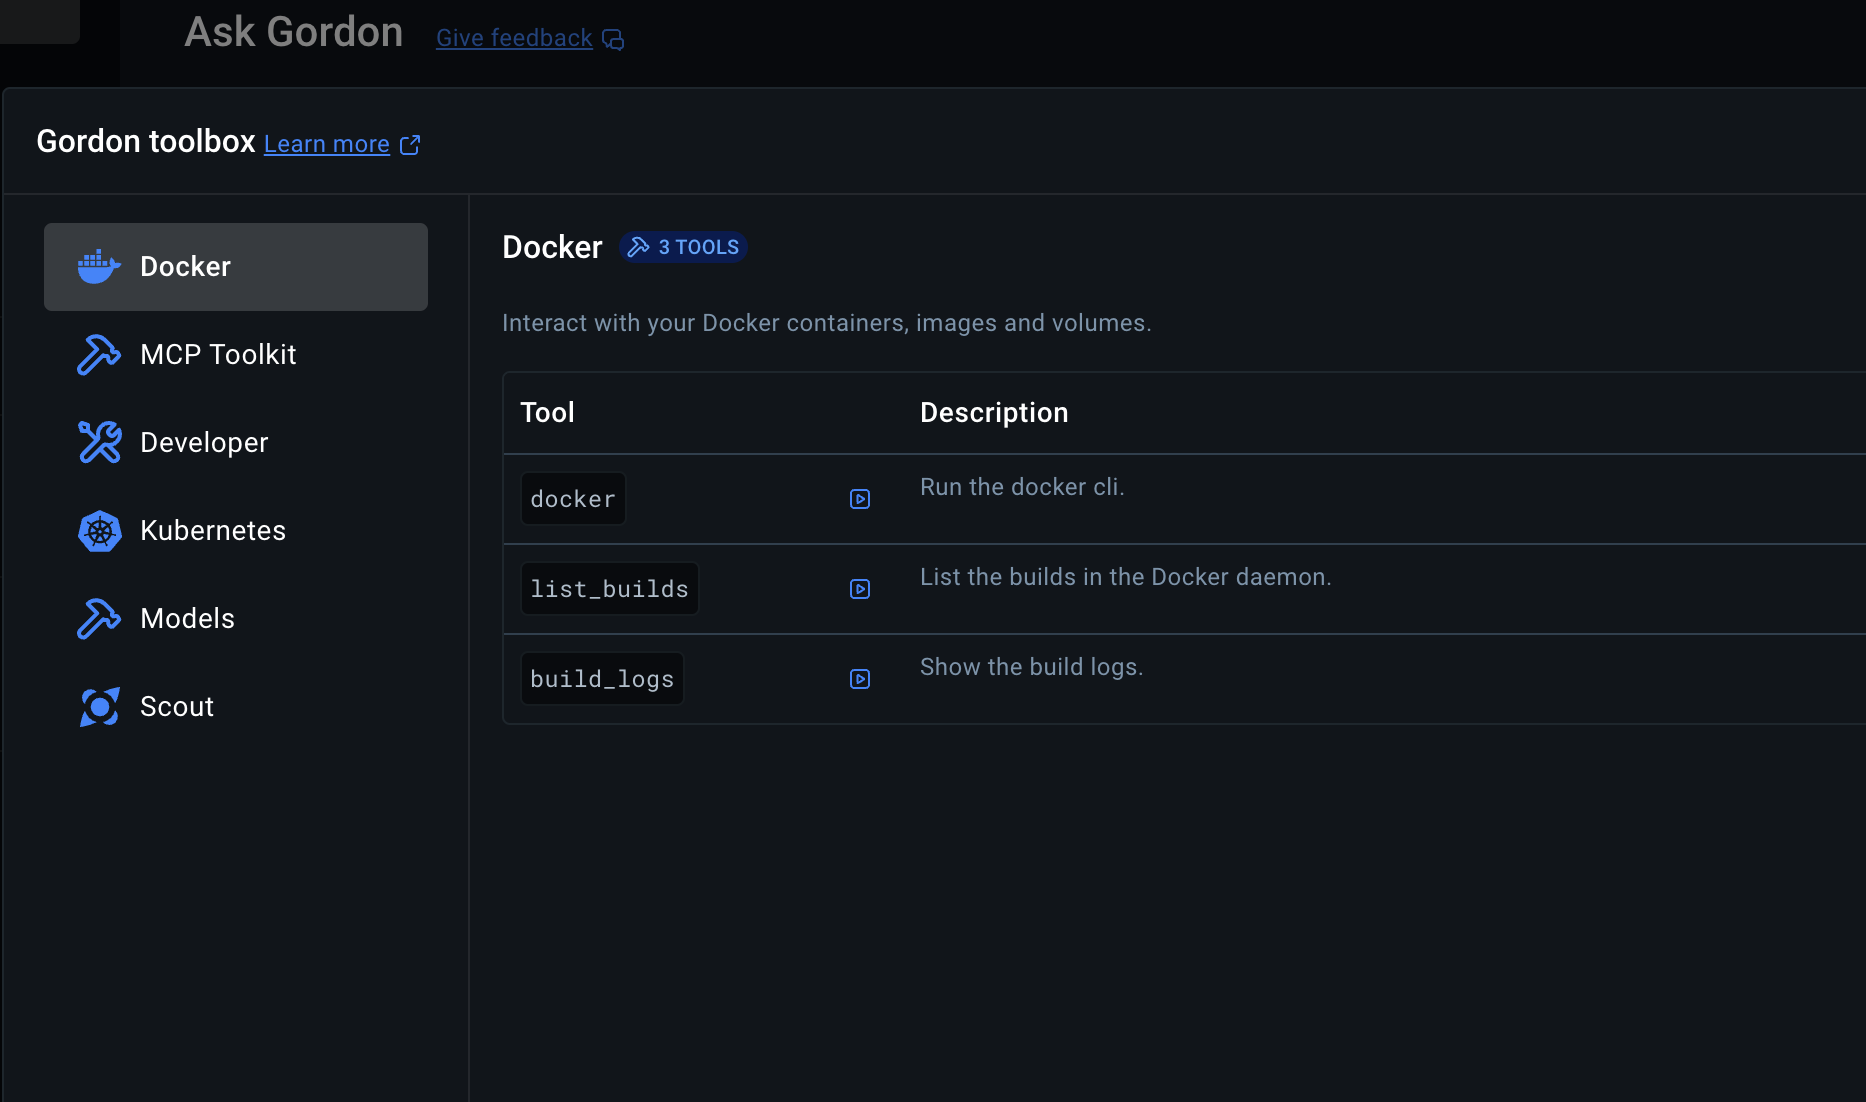
Task: Click the 3 TOOLS badge
Action: 684,247
